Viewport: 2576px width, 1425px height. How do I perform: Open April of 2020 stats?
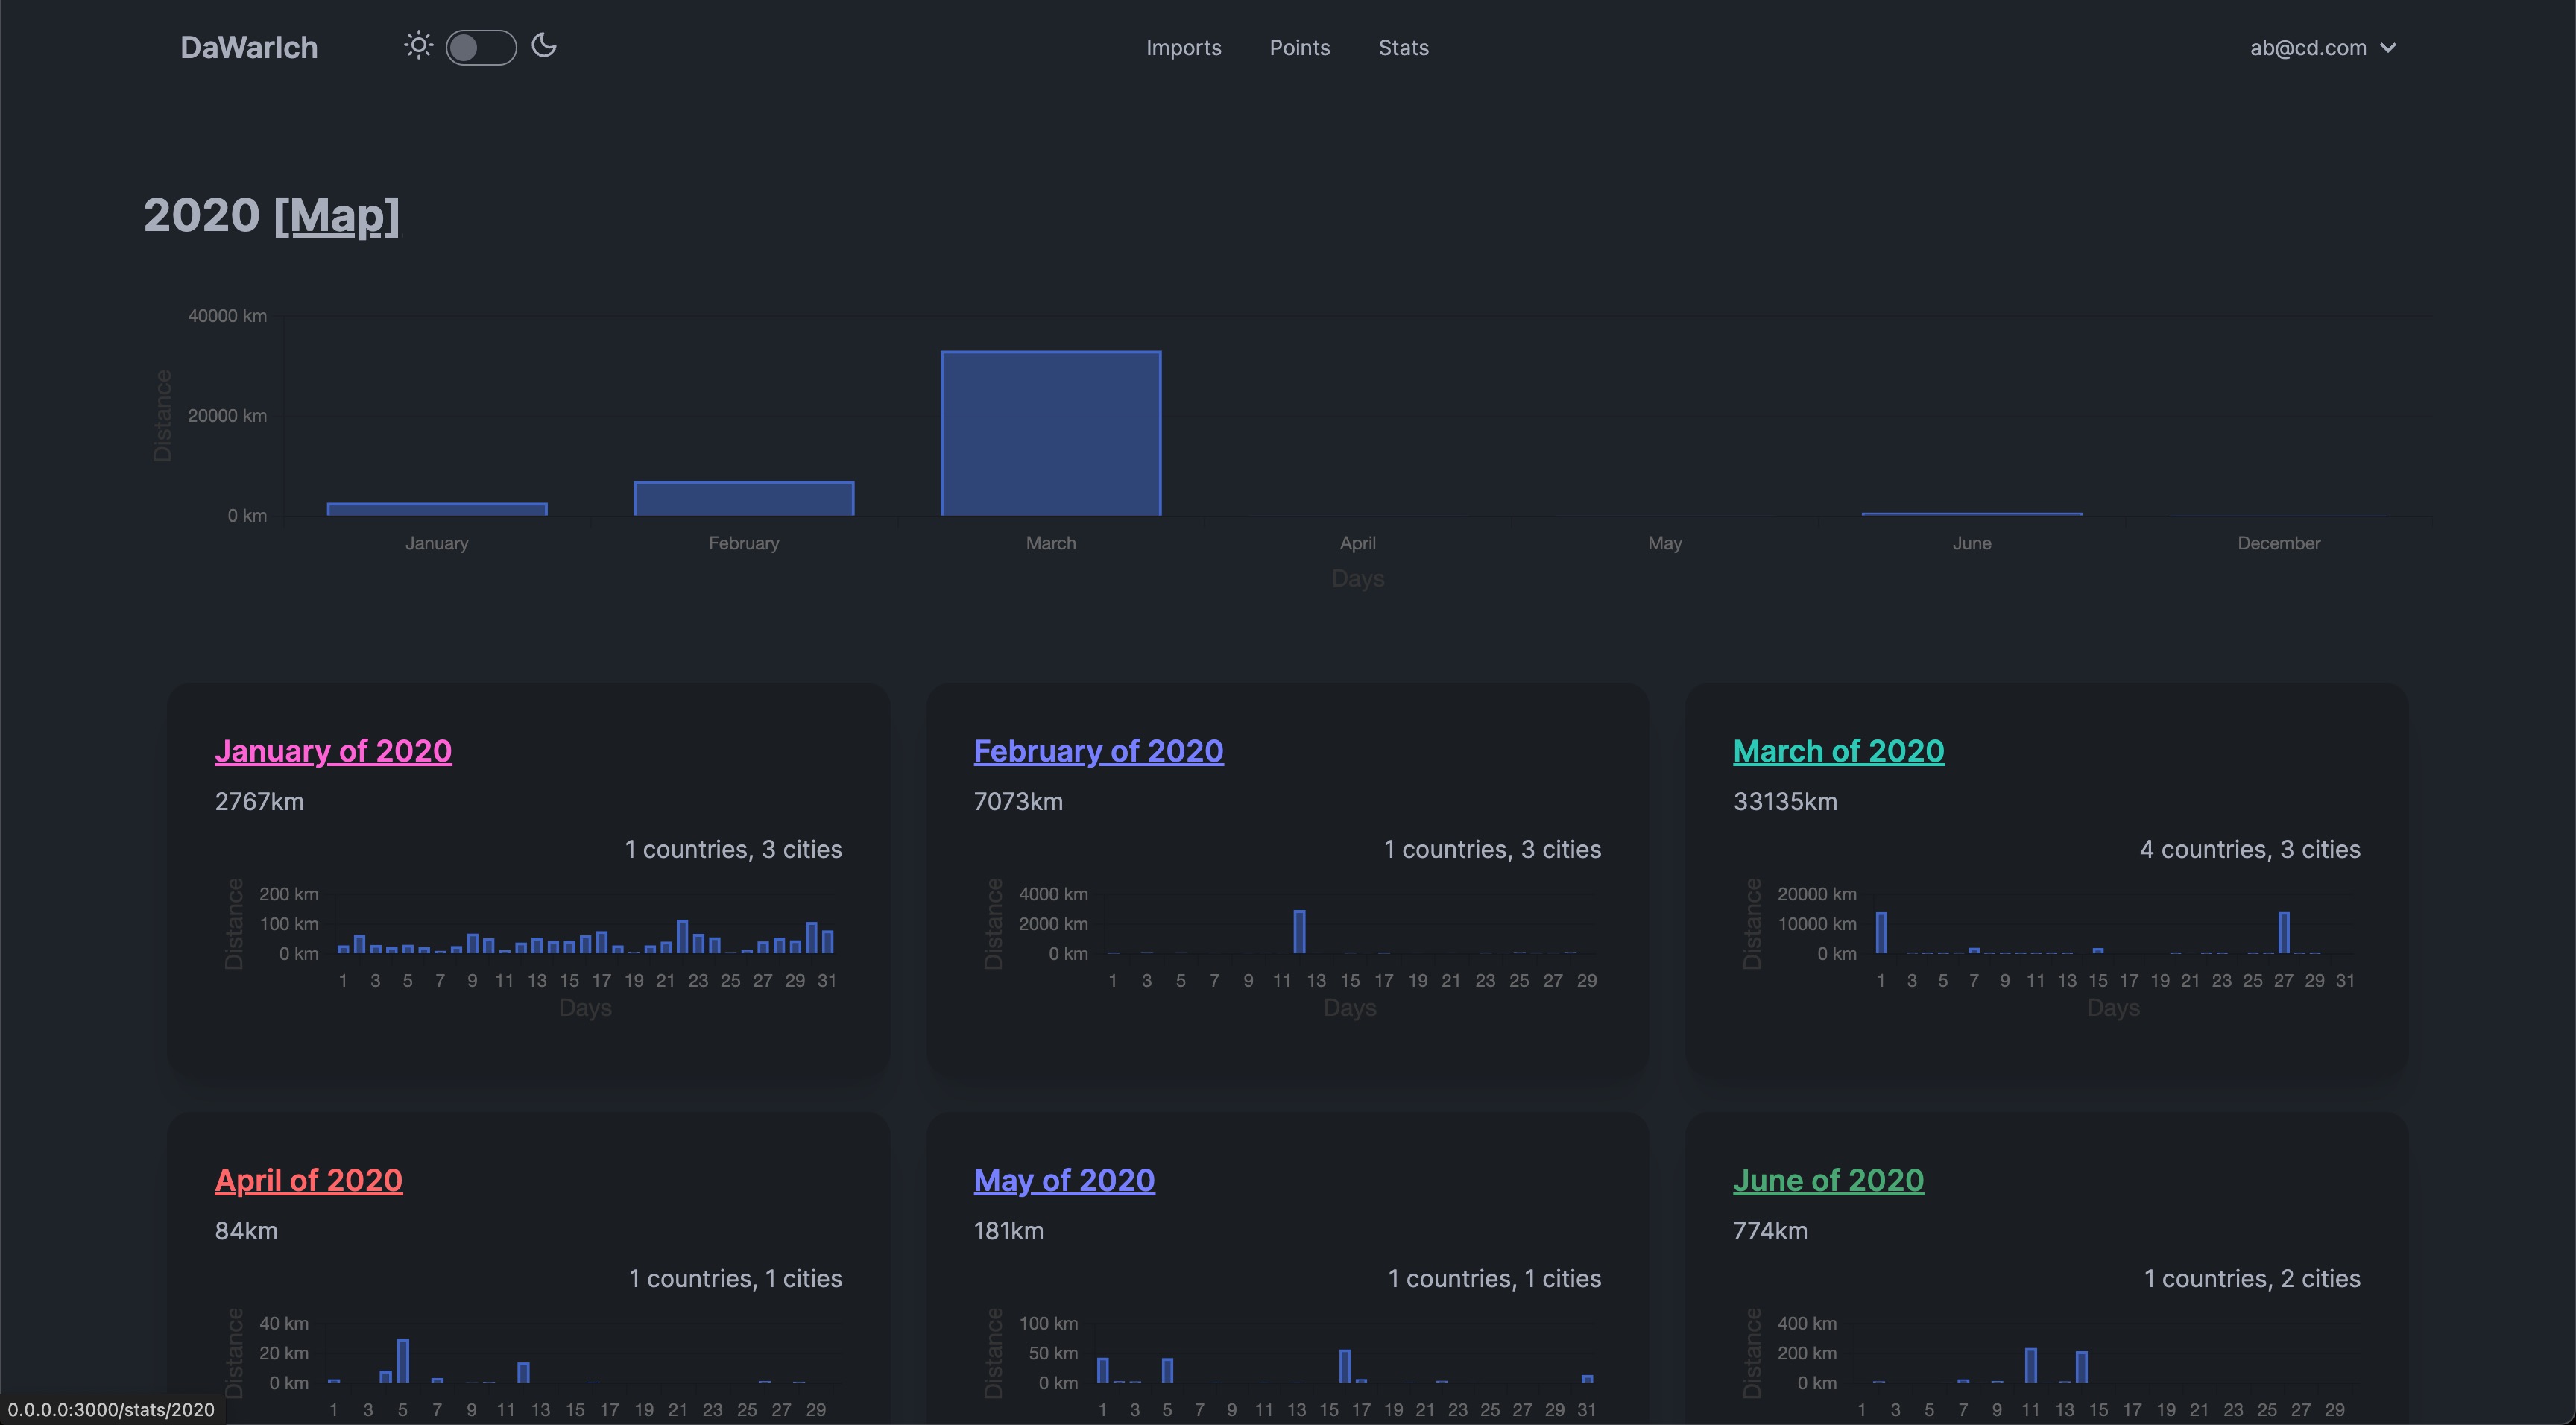click(x=308, y=1180)
